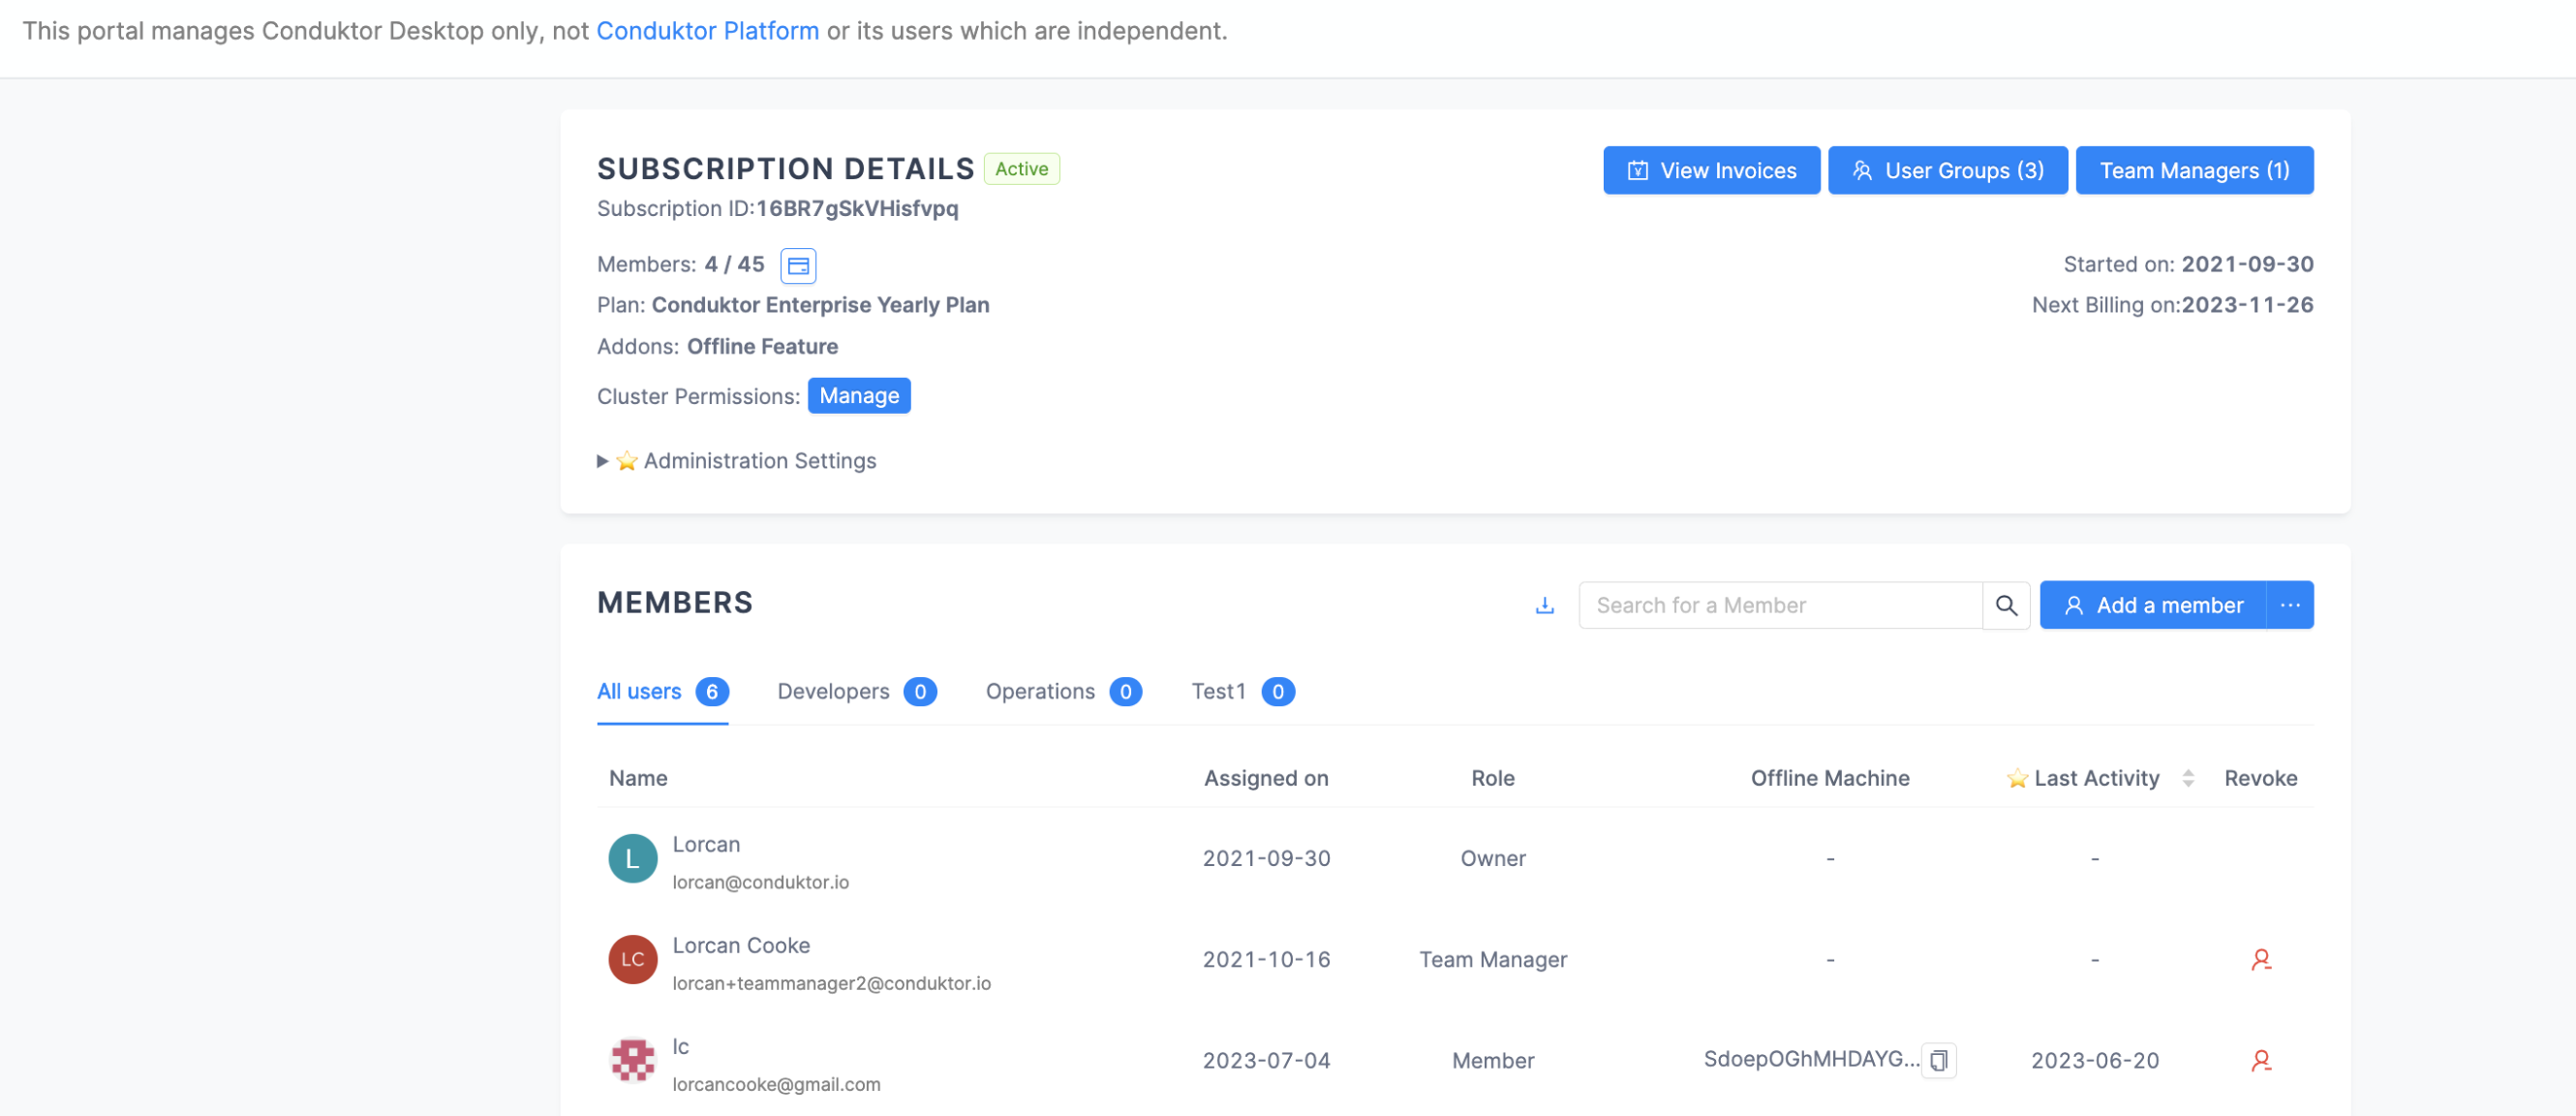2576x1116 pixels.
Task: Click Add a member button
Action: 2153,605
